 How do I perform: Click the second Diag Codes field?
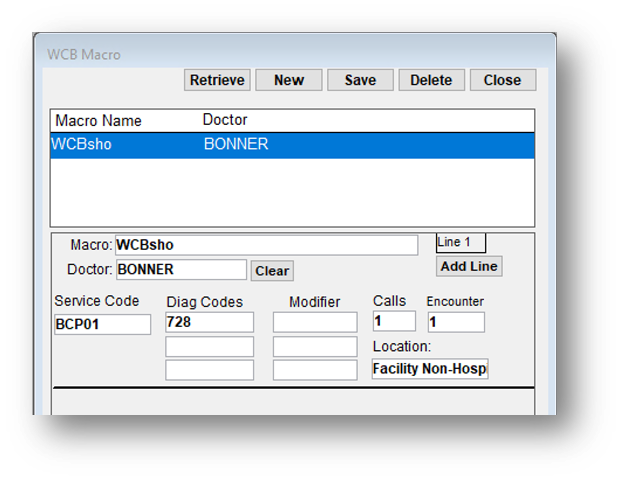[x=209, y=347]
